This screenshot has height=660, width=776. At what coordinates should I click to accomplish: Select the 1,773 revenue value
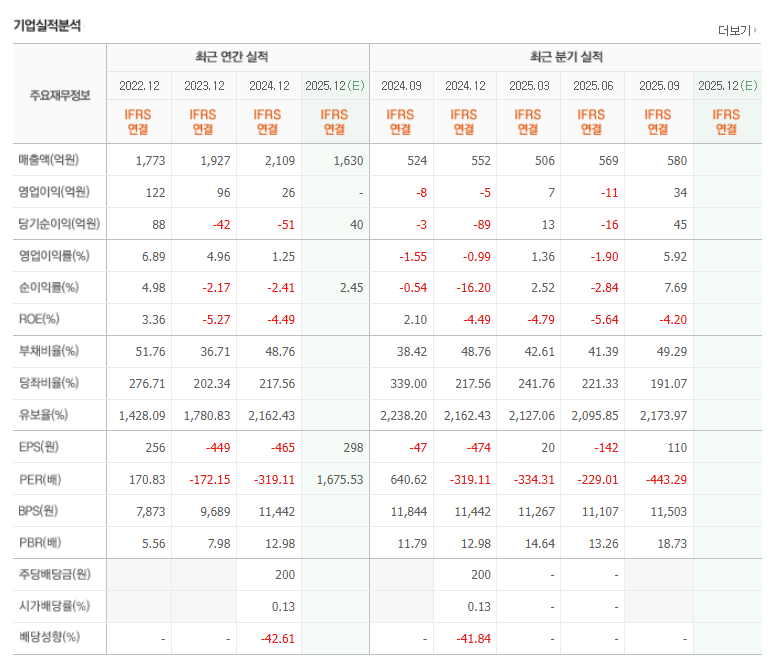pos(150,161)
